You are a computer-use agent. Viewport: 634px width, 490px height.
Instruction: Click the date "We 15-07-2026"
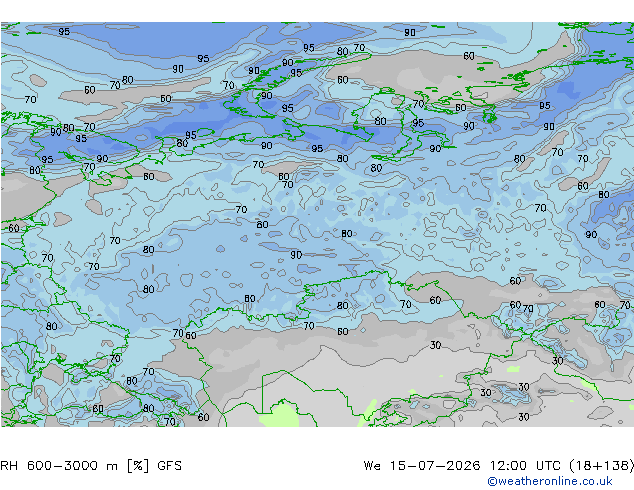pos(422,466)
